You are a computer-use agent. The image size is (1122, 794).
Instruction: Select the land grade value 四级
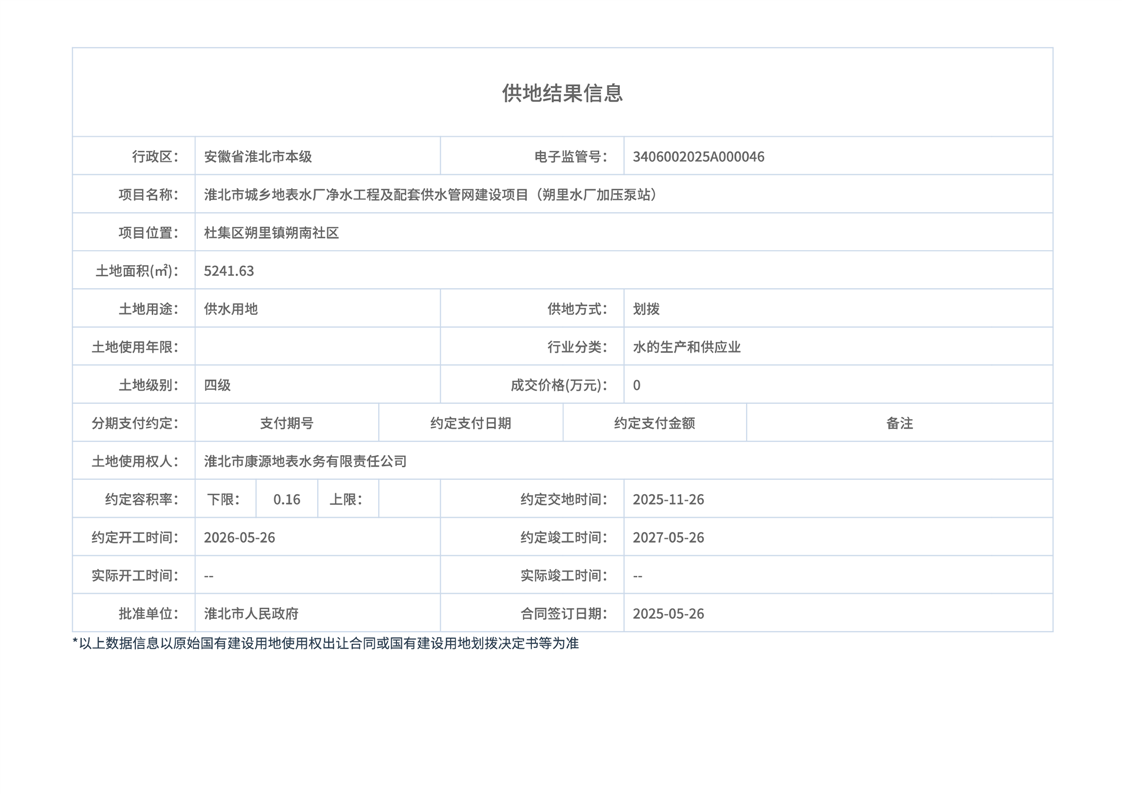pos(218,385)
